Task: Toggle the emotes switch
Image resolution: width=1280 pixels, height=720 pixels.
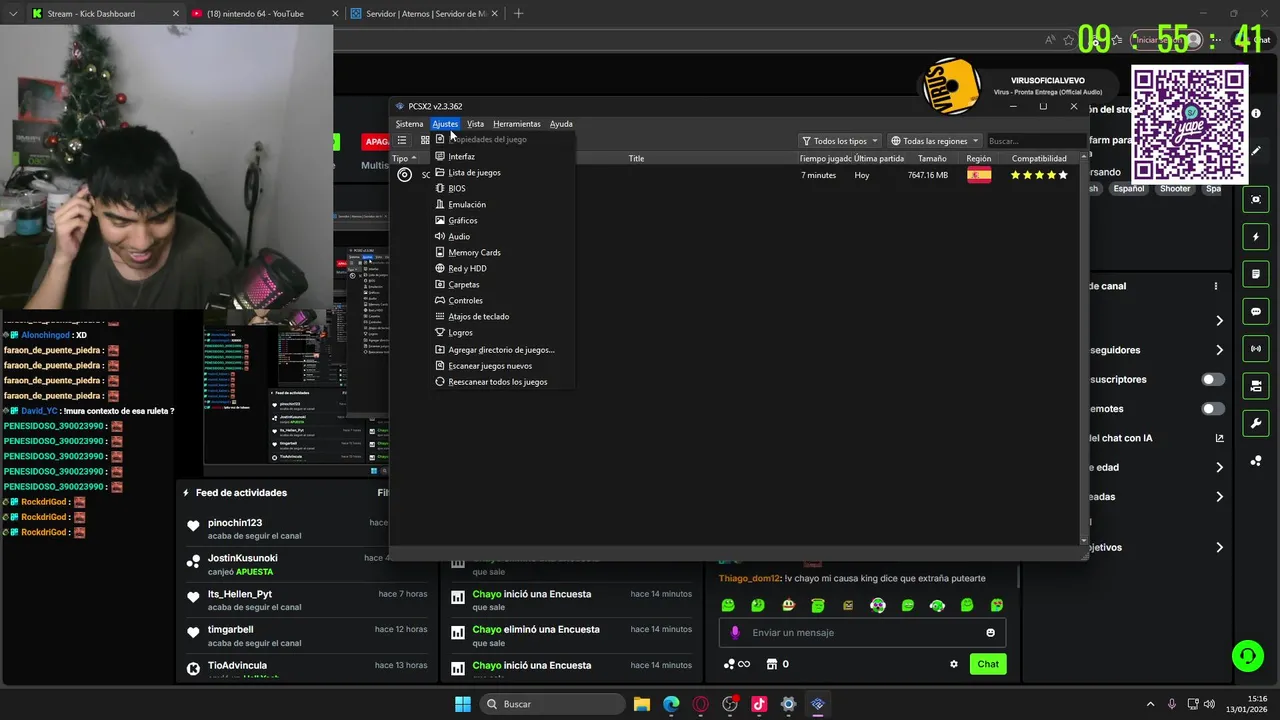Action: pyautogui.click(x=1213, y=409)
